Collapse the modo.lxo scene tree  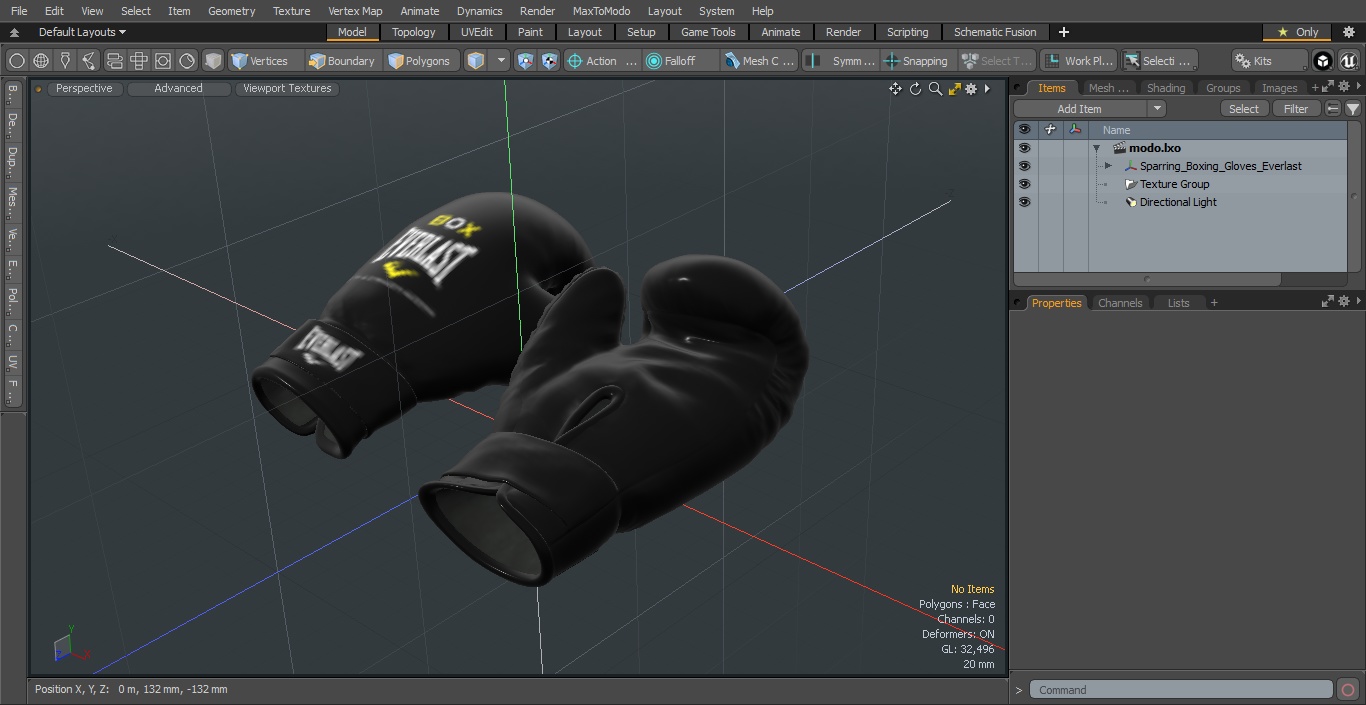(1097, 148)
